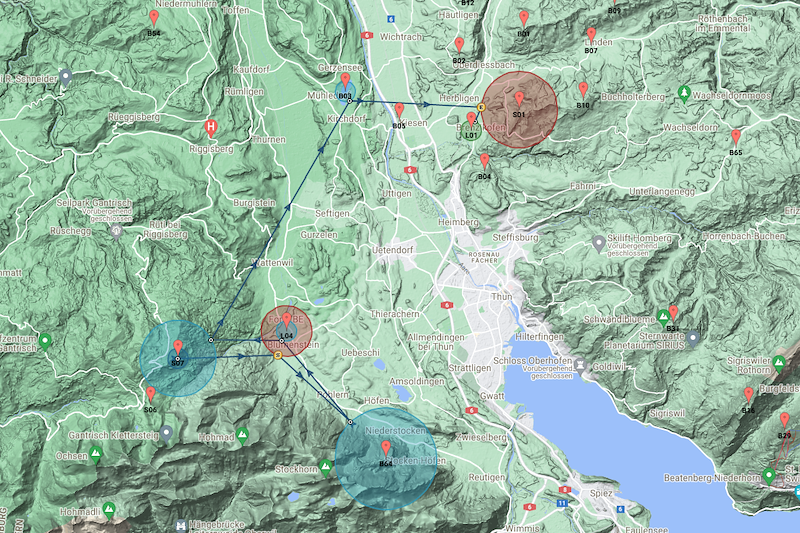Click the S07 turnpoint pin
This screenshot has height=533, width=800.
177,349
